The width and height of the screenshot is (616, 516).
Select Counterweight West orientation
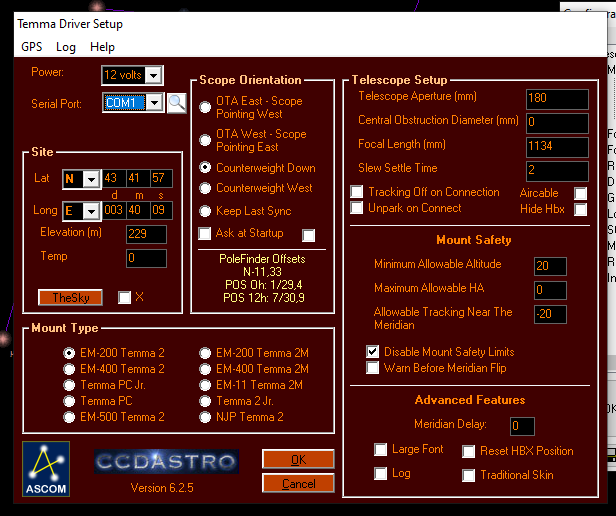pos(206,189)
